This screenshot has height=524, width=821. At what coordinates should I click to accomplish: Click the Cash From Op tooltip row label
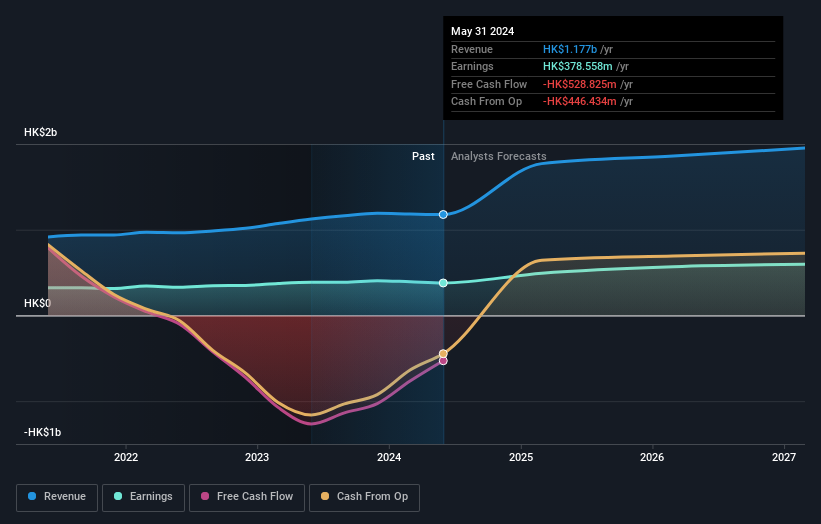pos(486,102)
